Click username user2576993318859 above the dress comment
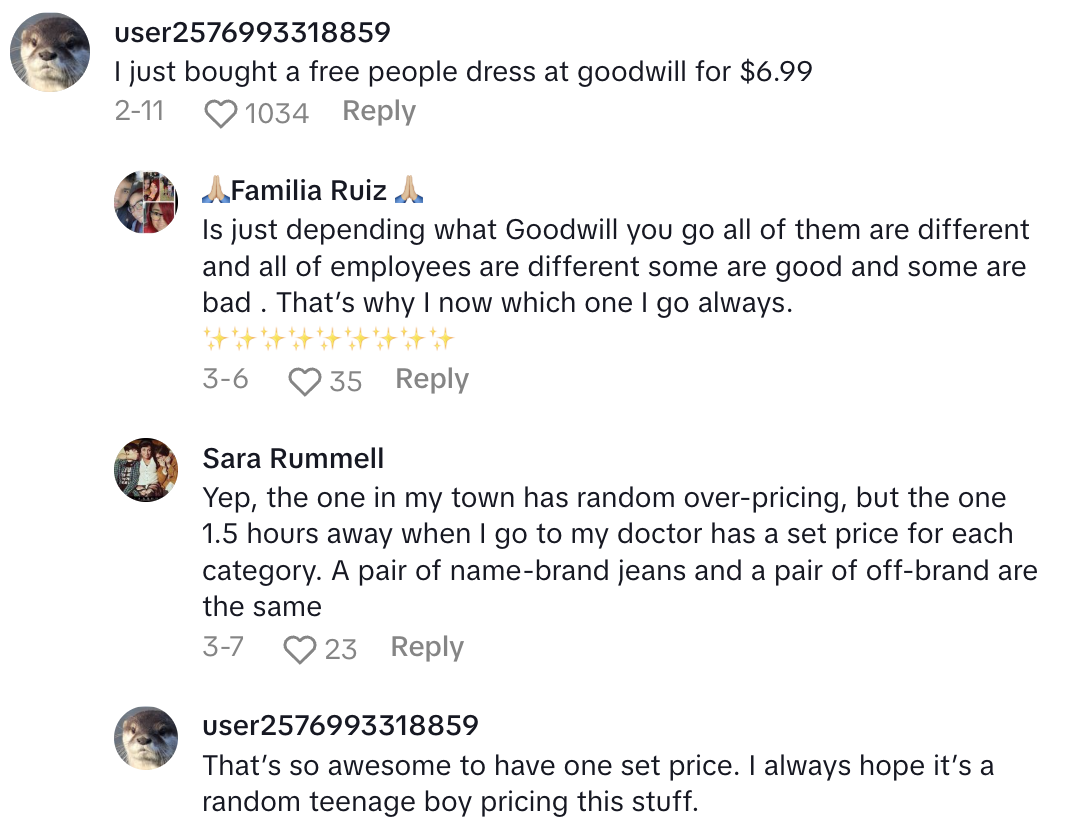 252,33
